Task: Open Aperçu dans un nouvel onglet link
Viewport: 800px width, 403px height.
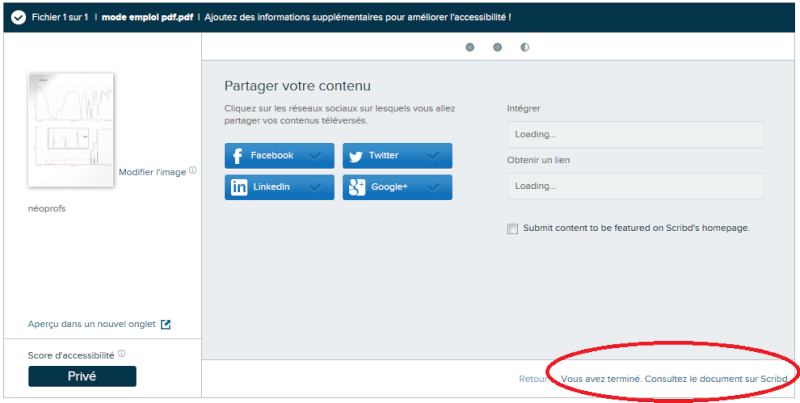Action: pyautogui.click(x=92, y=324)
